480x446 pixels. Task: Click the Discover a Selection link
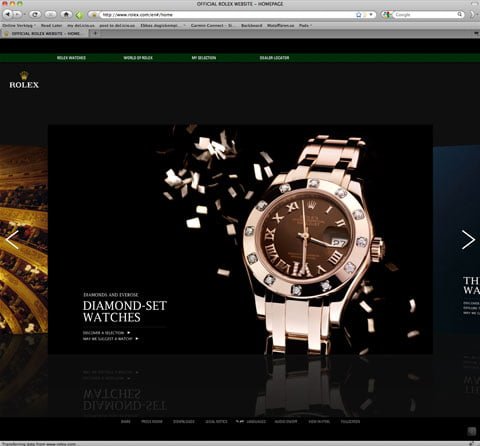107,333
